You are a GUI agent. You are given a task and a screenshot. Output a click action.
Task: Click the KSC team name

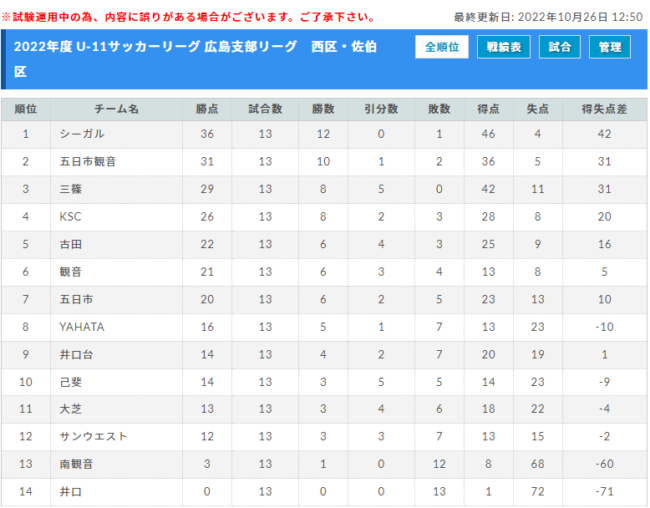(x=70, y=216)
